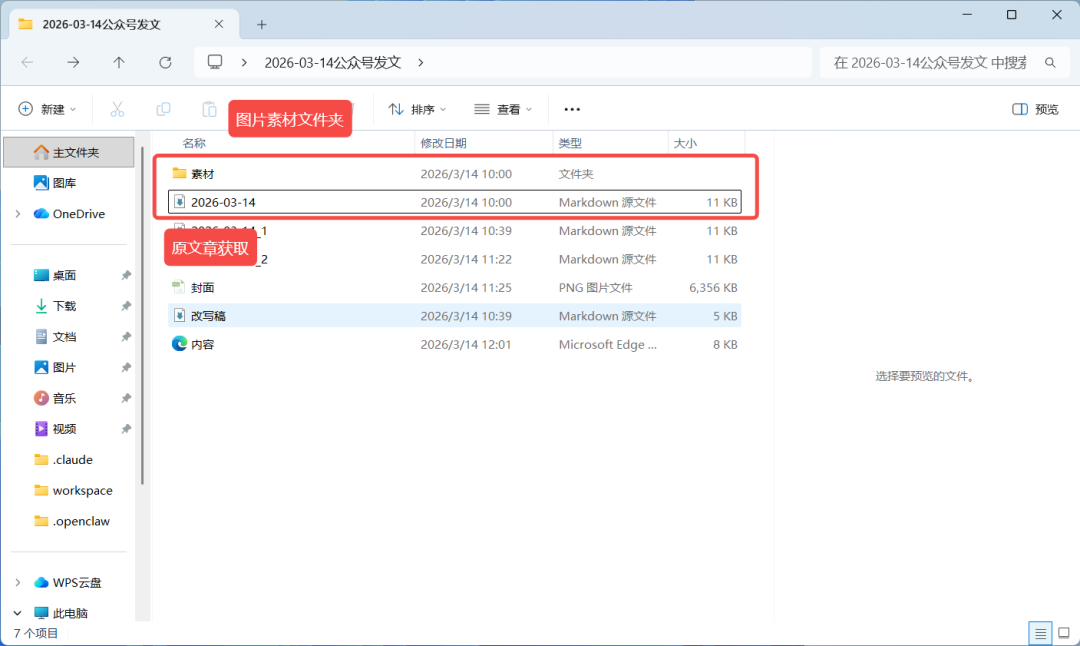Refresh the current folder view
The image size is (1080, 646).
click(165, 63)
